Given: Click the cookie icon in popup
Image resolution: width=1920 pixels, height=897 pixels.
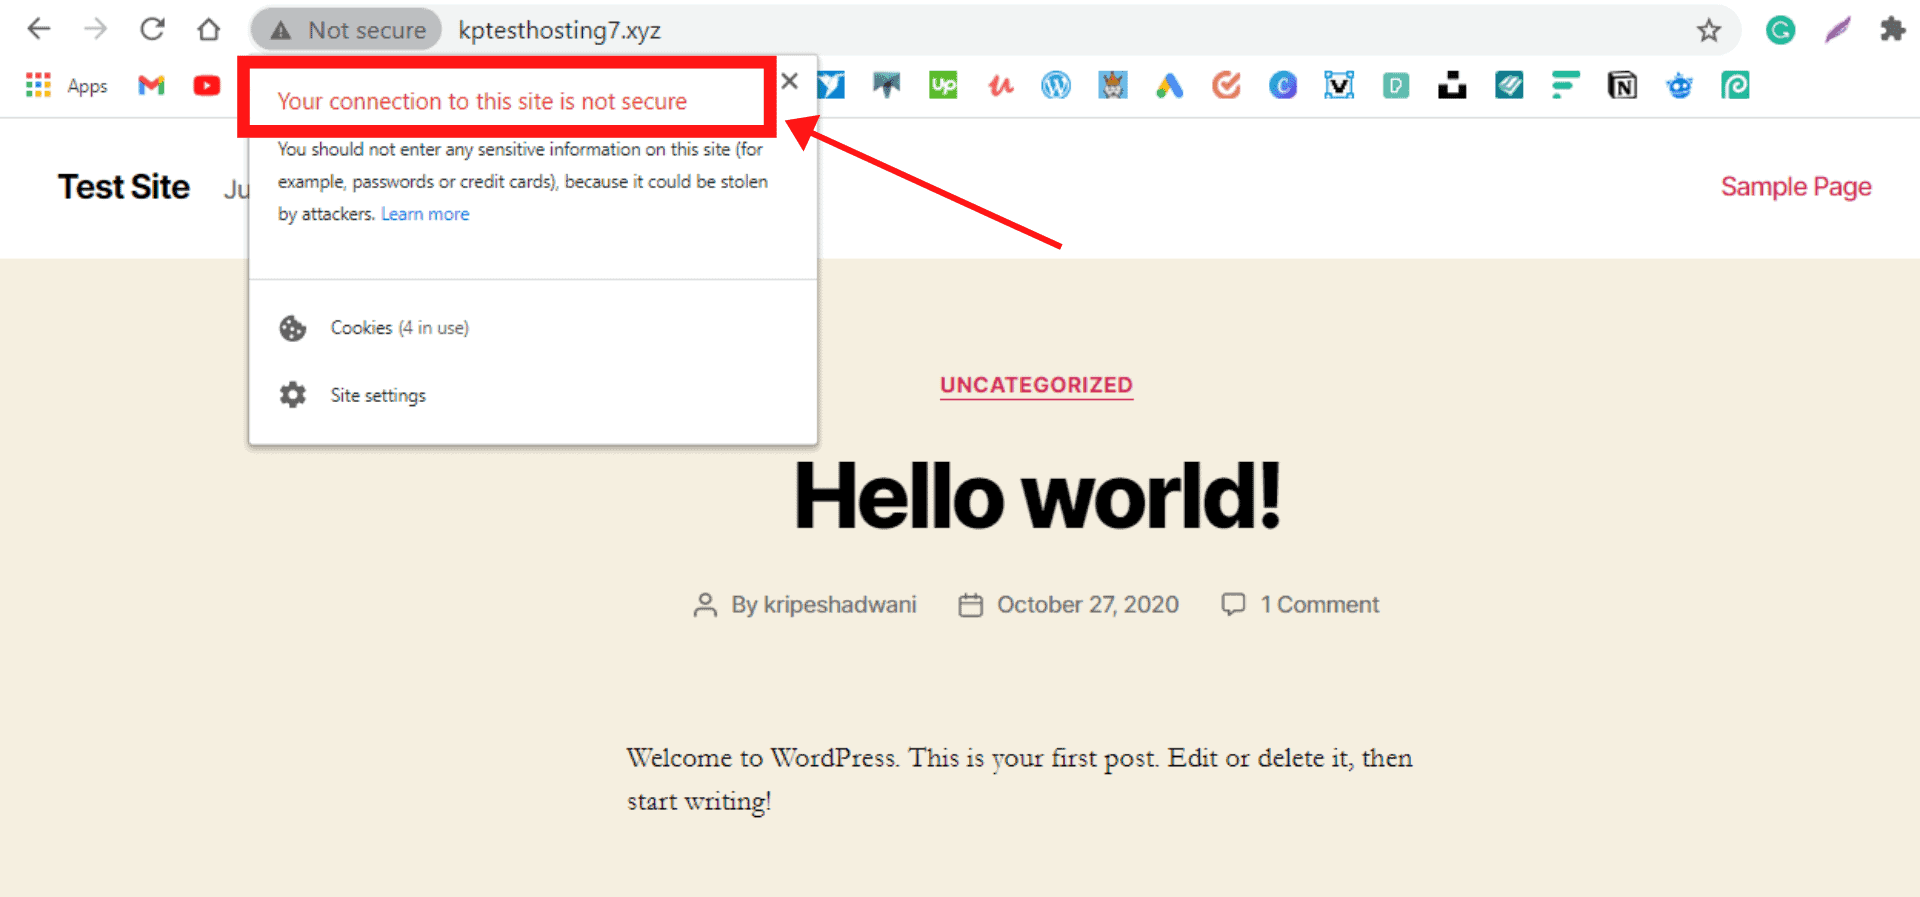Looking at the screenshot, I should click(293, 328).
